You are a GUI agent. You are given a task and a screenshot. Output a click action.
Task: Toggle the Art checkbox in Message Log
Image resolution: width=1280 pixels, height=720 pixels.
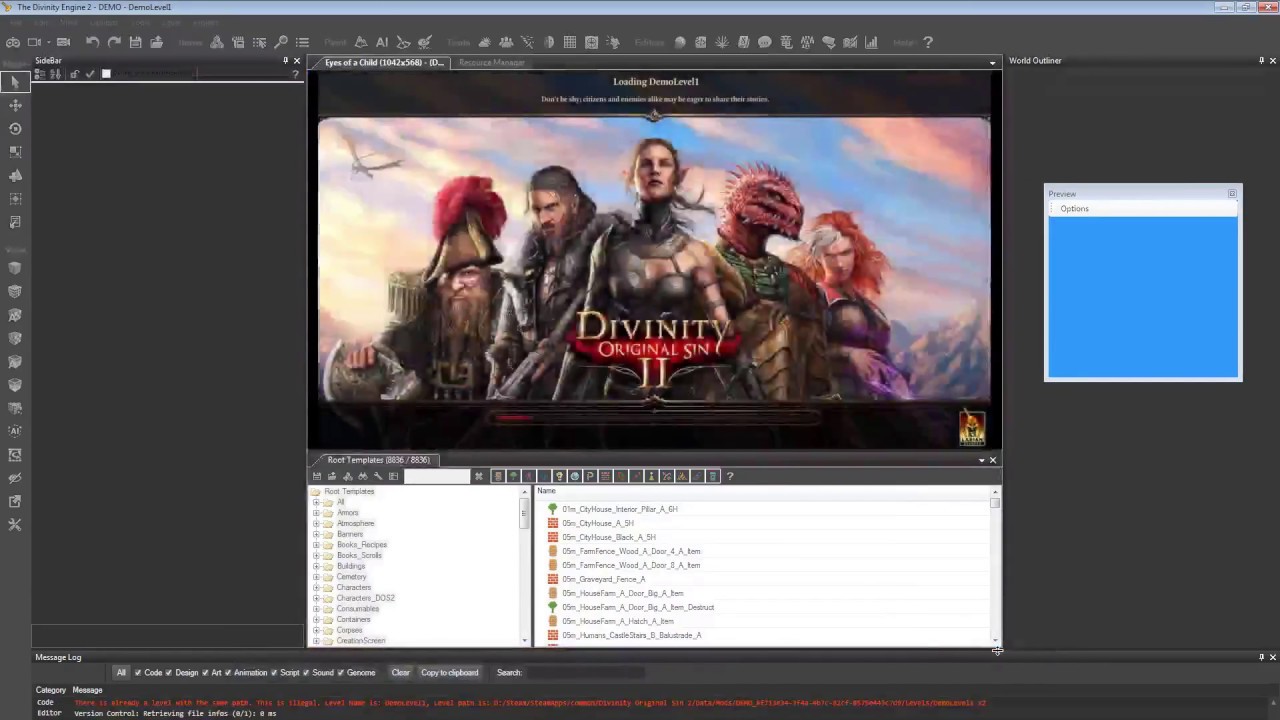[205, 672]
